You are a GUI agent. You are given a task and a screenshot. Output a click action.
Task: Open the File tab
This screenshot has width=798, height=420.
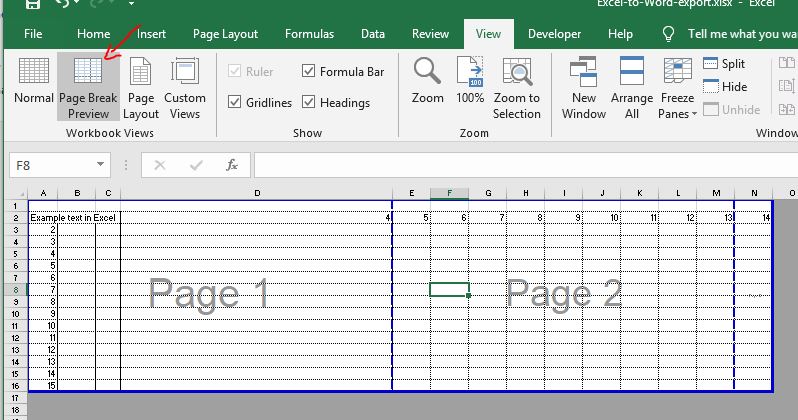33,34
